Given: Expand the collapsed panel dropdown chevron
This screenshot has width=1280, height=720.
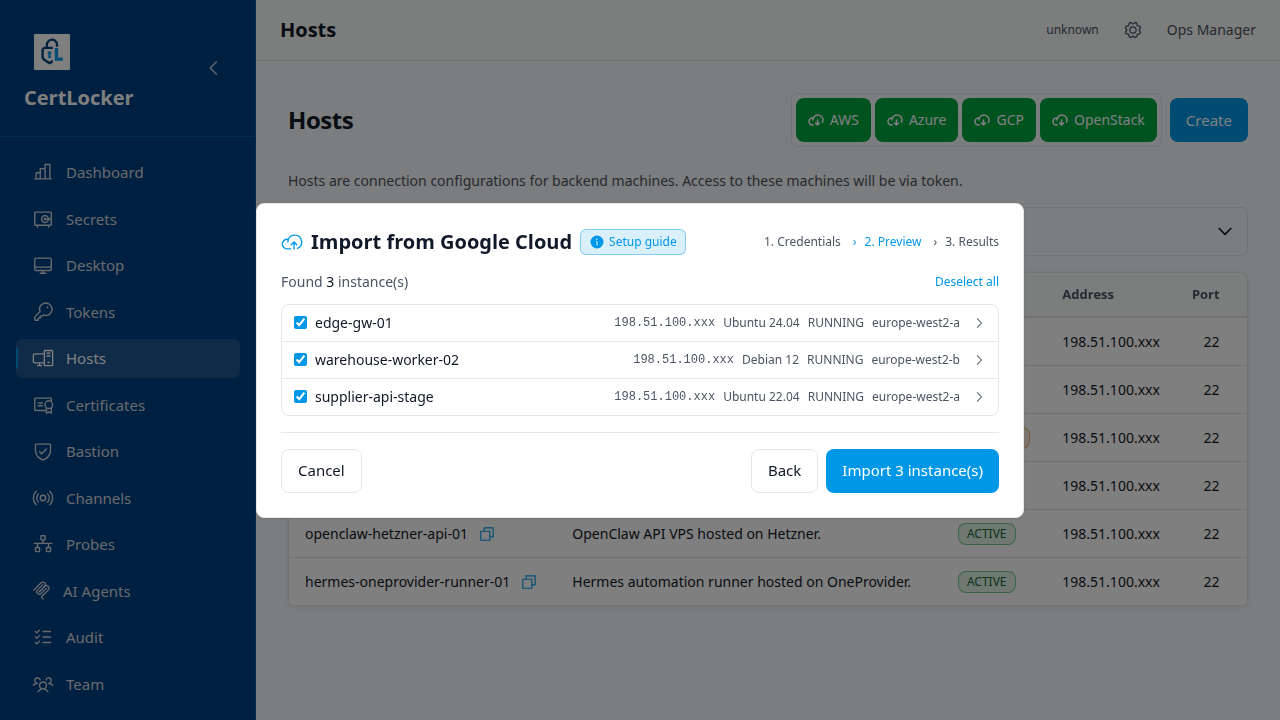Looking at the screenshot, I should pyautogui.click(x=1224, y=231).
